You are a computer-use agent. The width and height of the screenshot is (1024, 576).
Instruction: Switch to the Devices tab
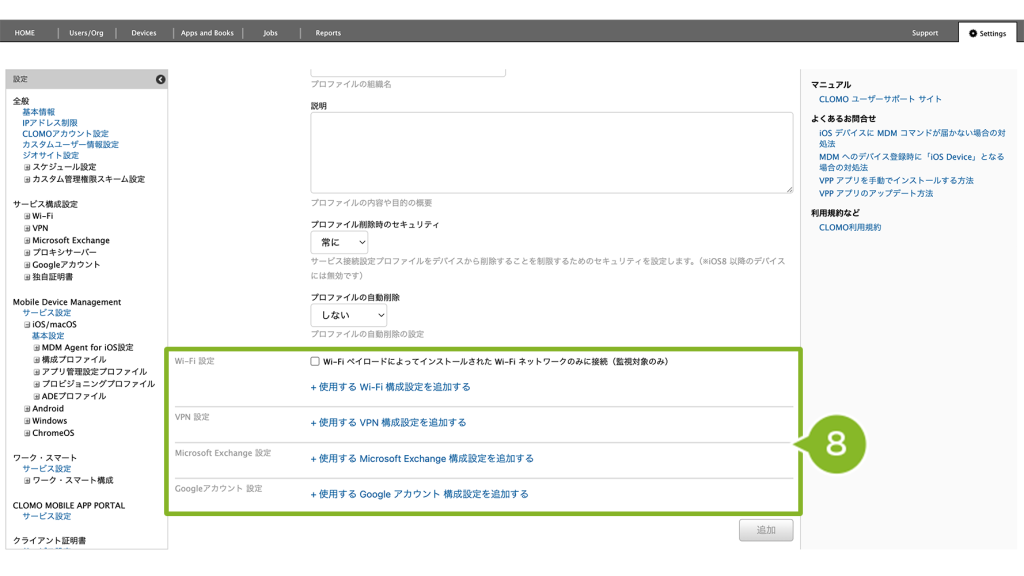tap(144, 33)
